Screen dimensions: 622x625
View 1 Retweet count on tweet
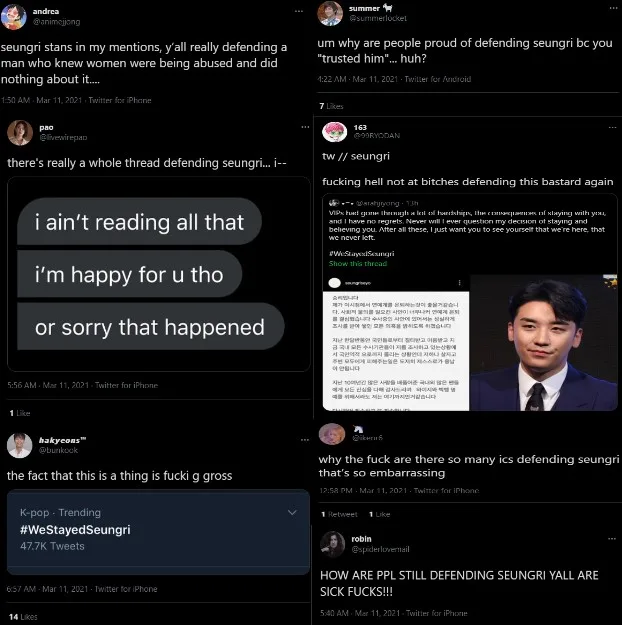(339, 514)
